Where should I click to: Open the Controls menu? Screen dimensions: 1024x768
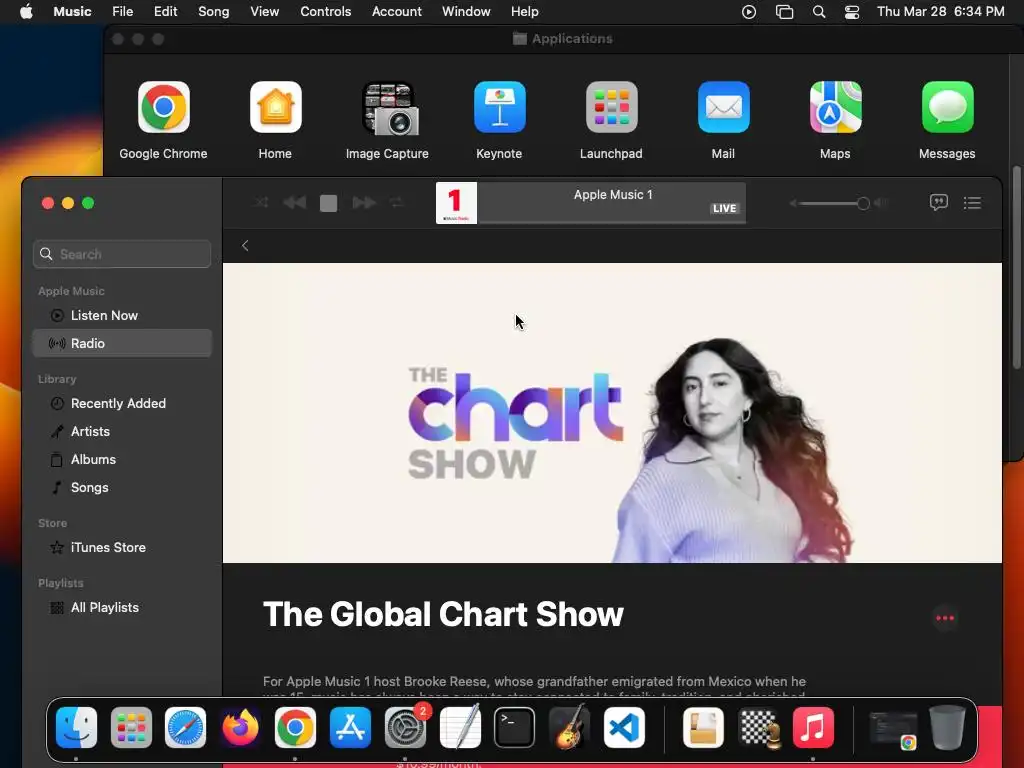point(325,12)
